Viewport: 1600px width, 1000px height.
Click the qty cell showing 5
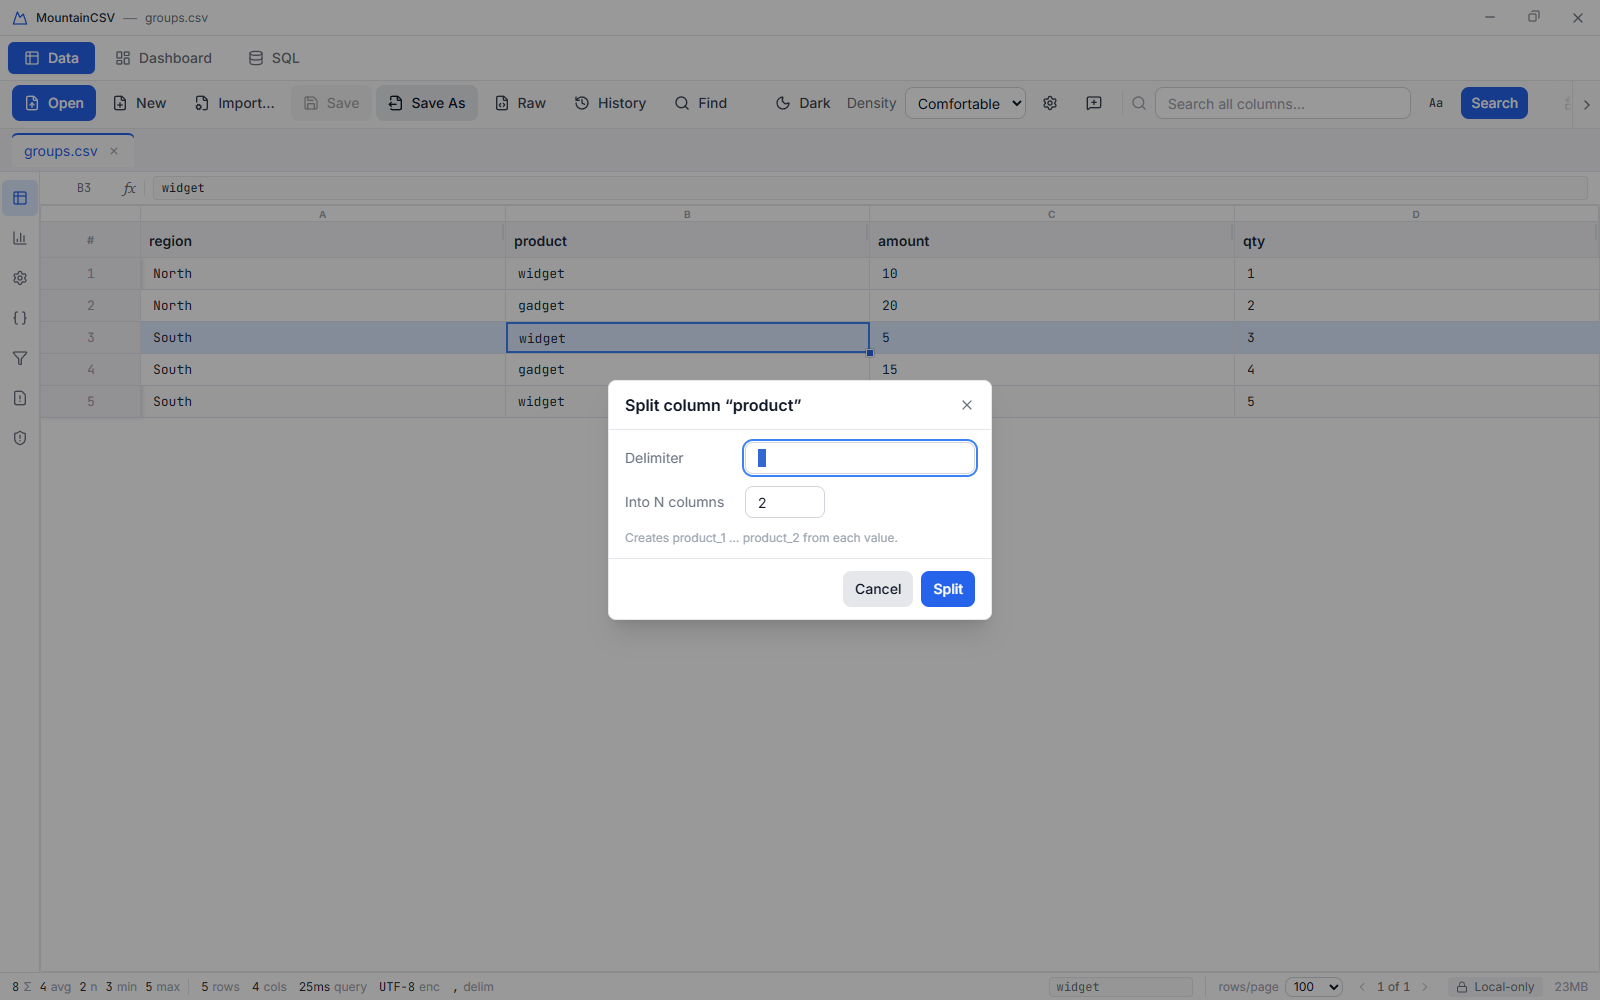(1416, 401)
